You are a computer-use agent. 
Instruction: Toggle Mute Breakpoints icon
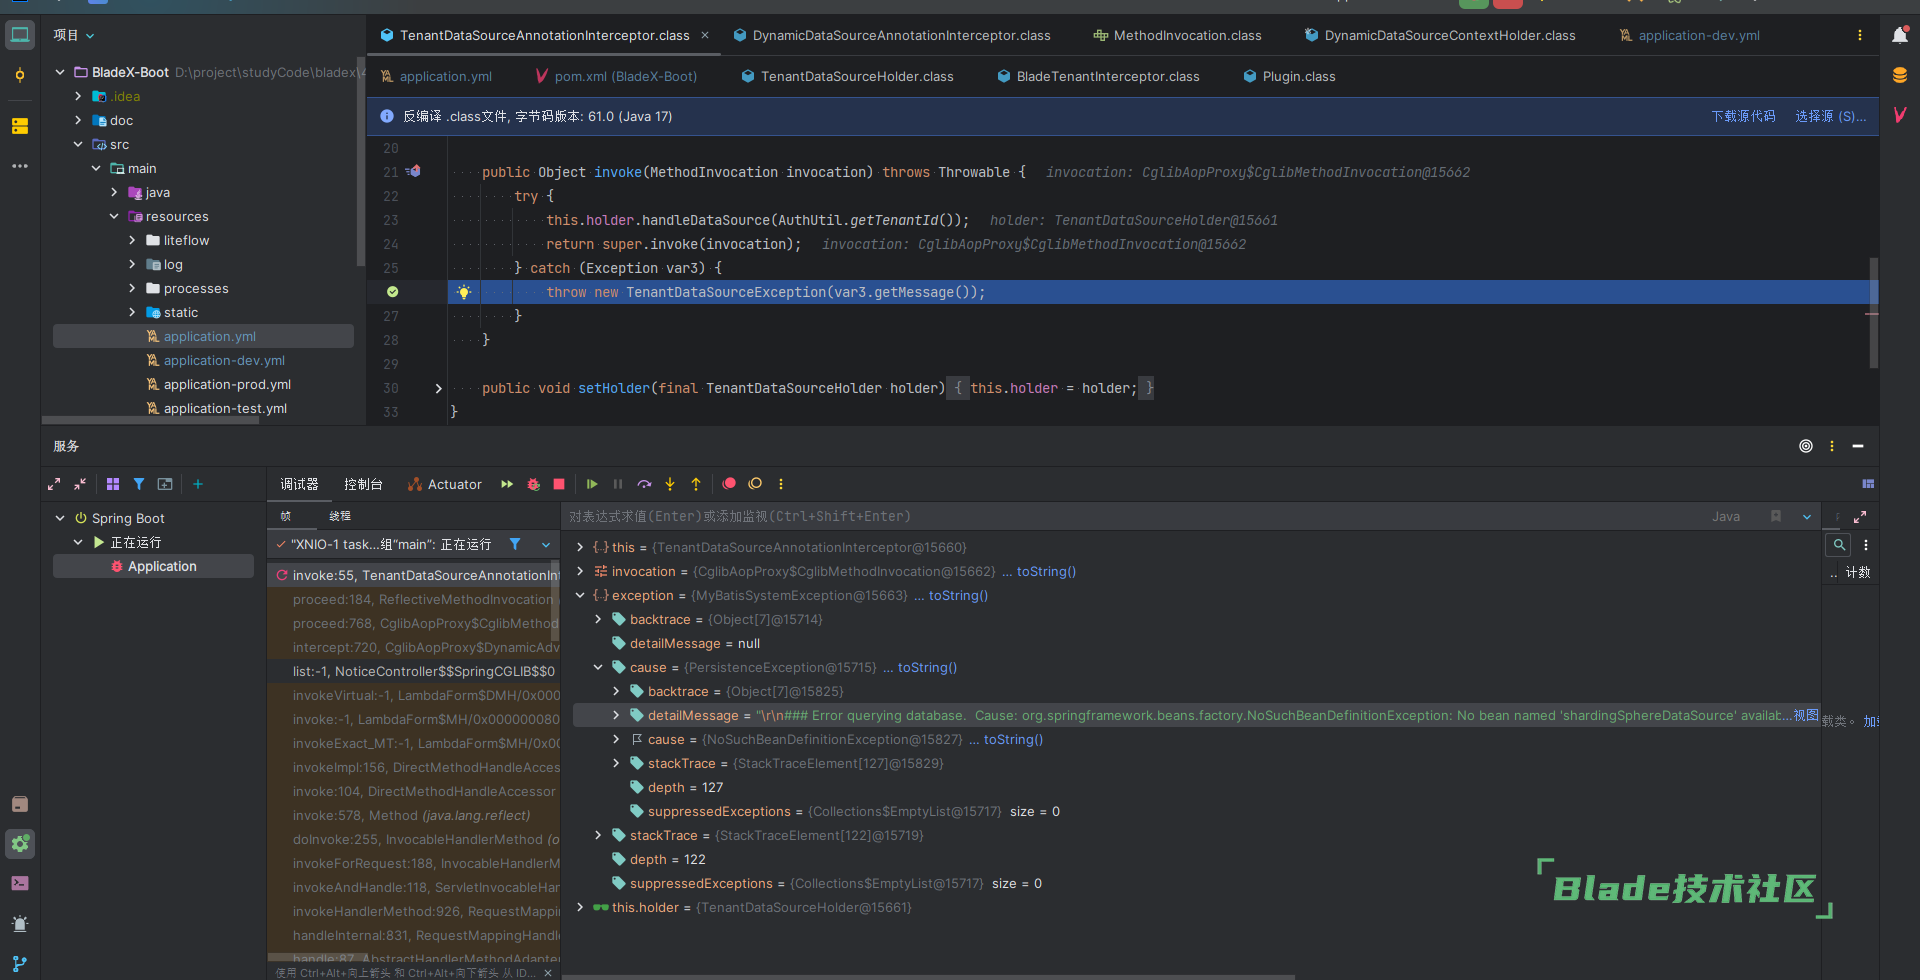coord(755,484)
